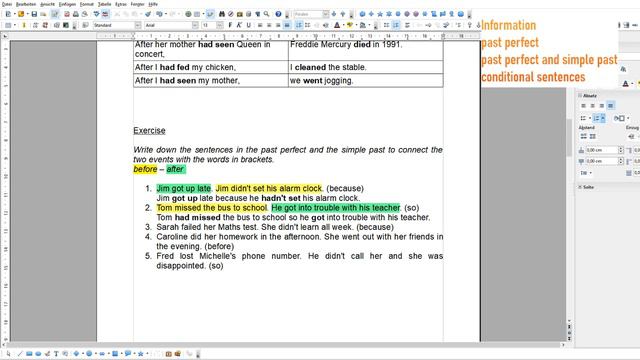Click the font color button in the sidebar
Viewport: 640px width, 360px height.
625,83
